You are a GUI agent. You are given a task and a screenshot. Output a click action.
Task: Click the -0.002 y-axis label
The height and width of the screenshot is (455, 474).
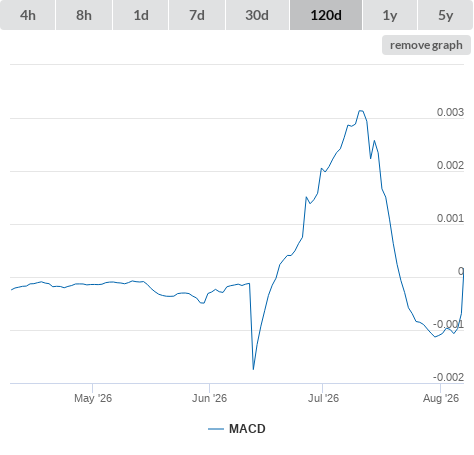click(448, 377)
